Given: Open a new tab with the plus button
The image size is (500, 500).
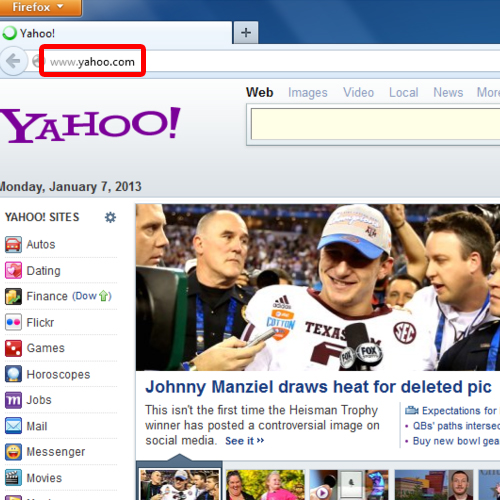Looking at the screenshot, I should click(x=246, y=33).
